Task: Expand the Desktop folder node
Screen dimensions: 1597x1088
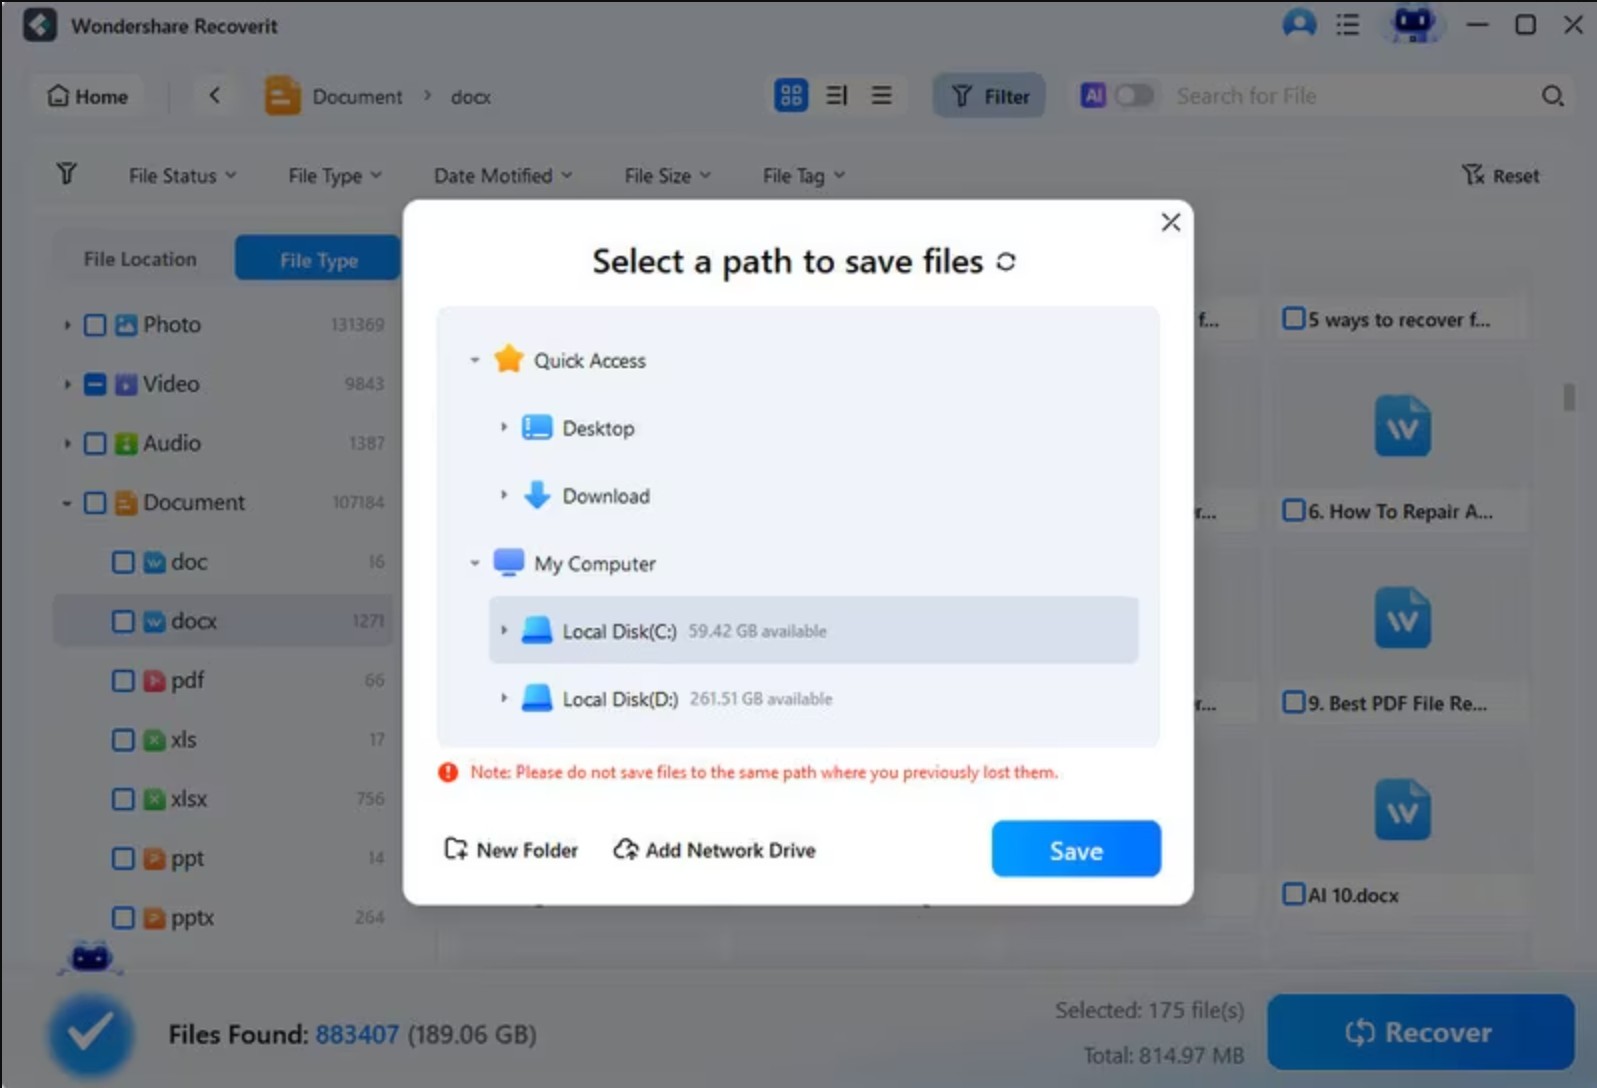Action: (504, 427)
